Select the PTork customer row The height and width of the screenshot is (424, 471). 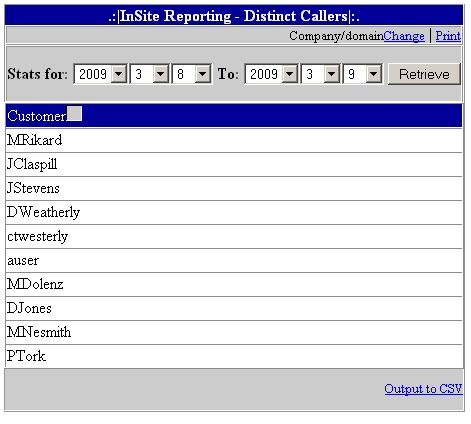pos(234,356)
